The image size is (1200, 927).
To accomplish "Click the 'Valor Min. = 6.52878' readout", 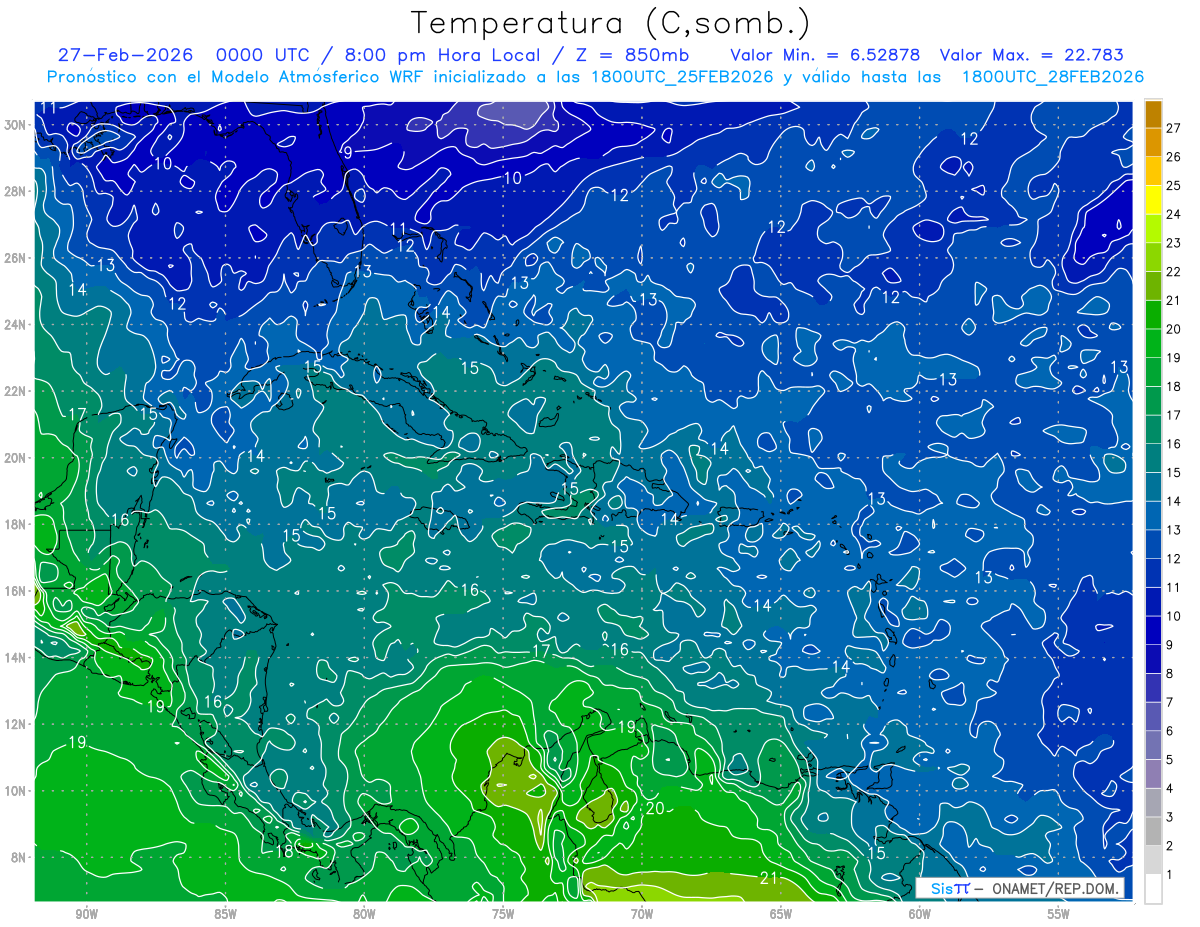I will coord(825,55).
